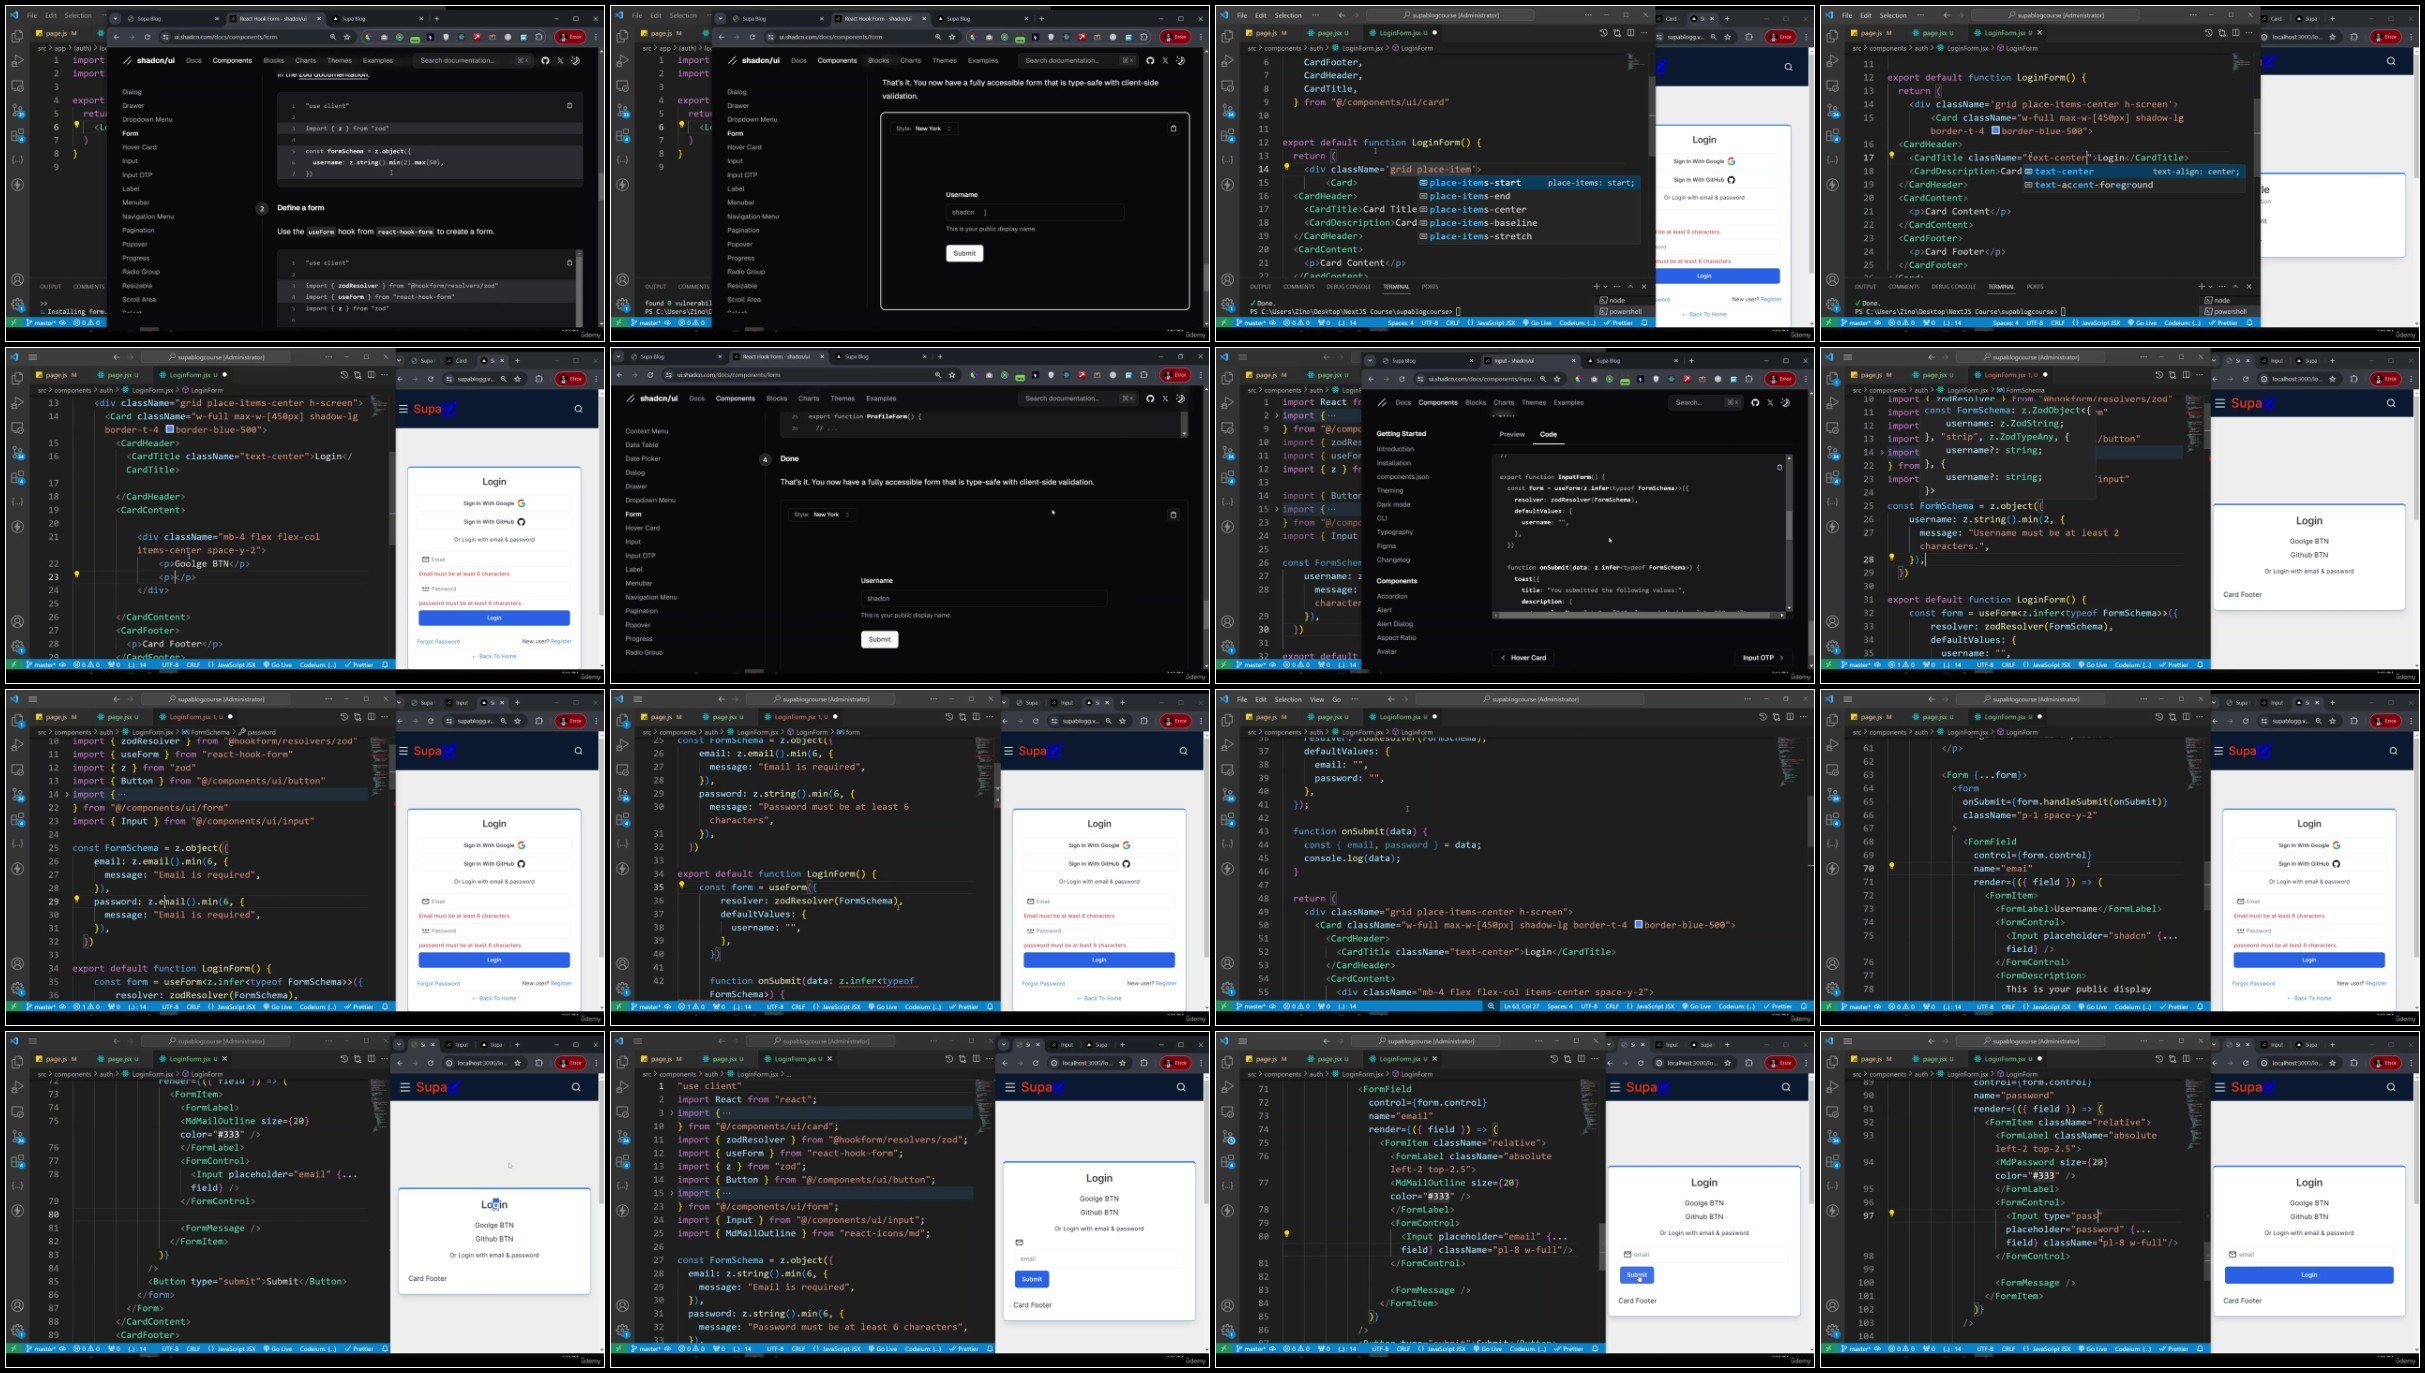This screenshot has height=1373, width=2425.
Task: Click the lightbulb icon on line 70
Action: 1891,866
